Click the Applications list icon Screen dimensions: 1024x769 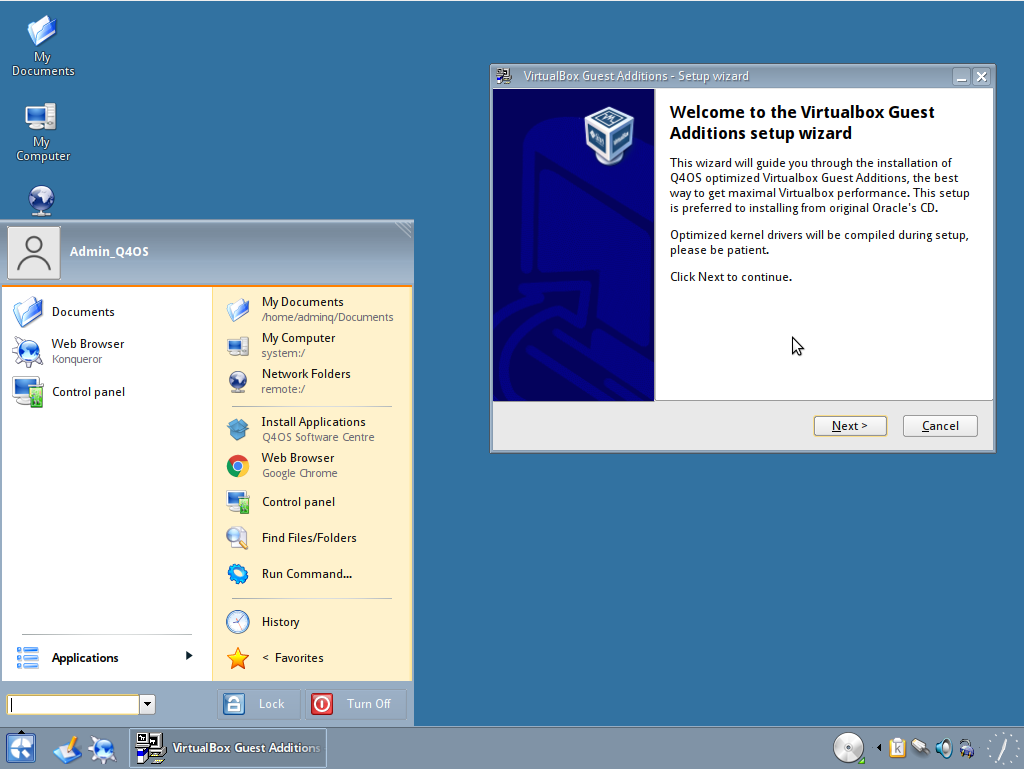click(27, 658)
